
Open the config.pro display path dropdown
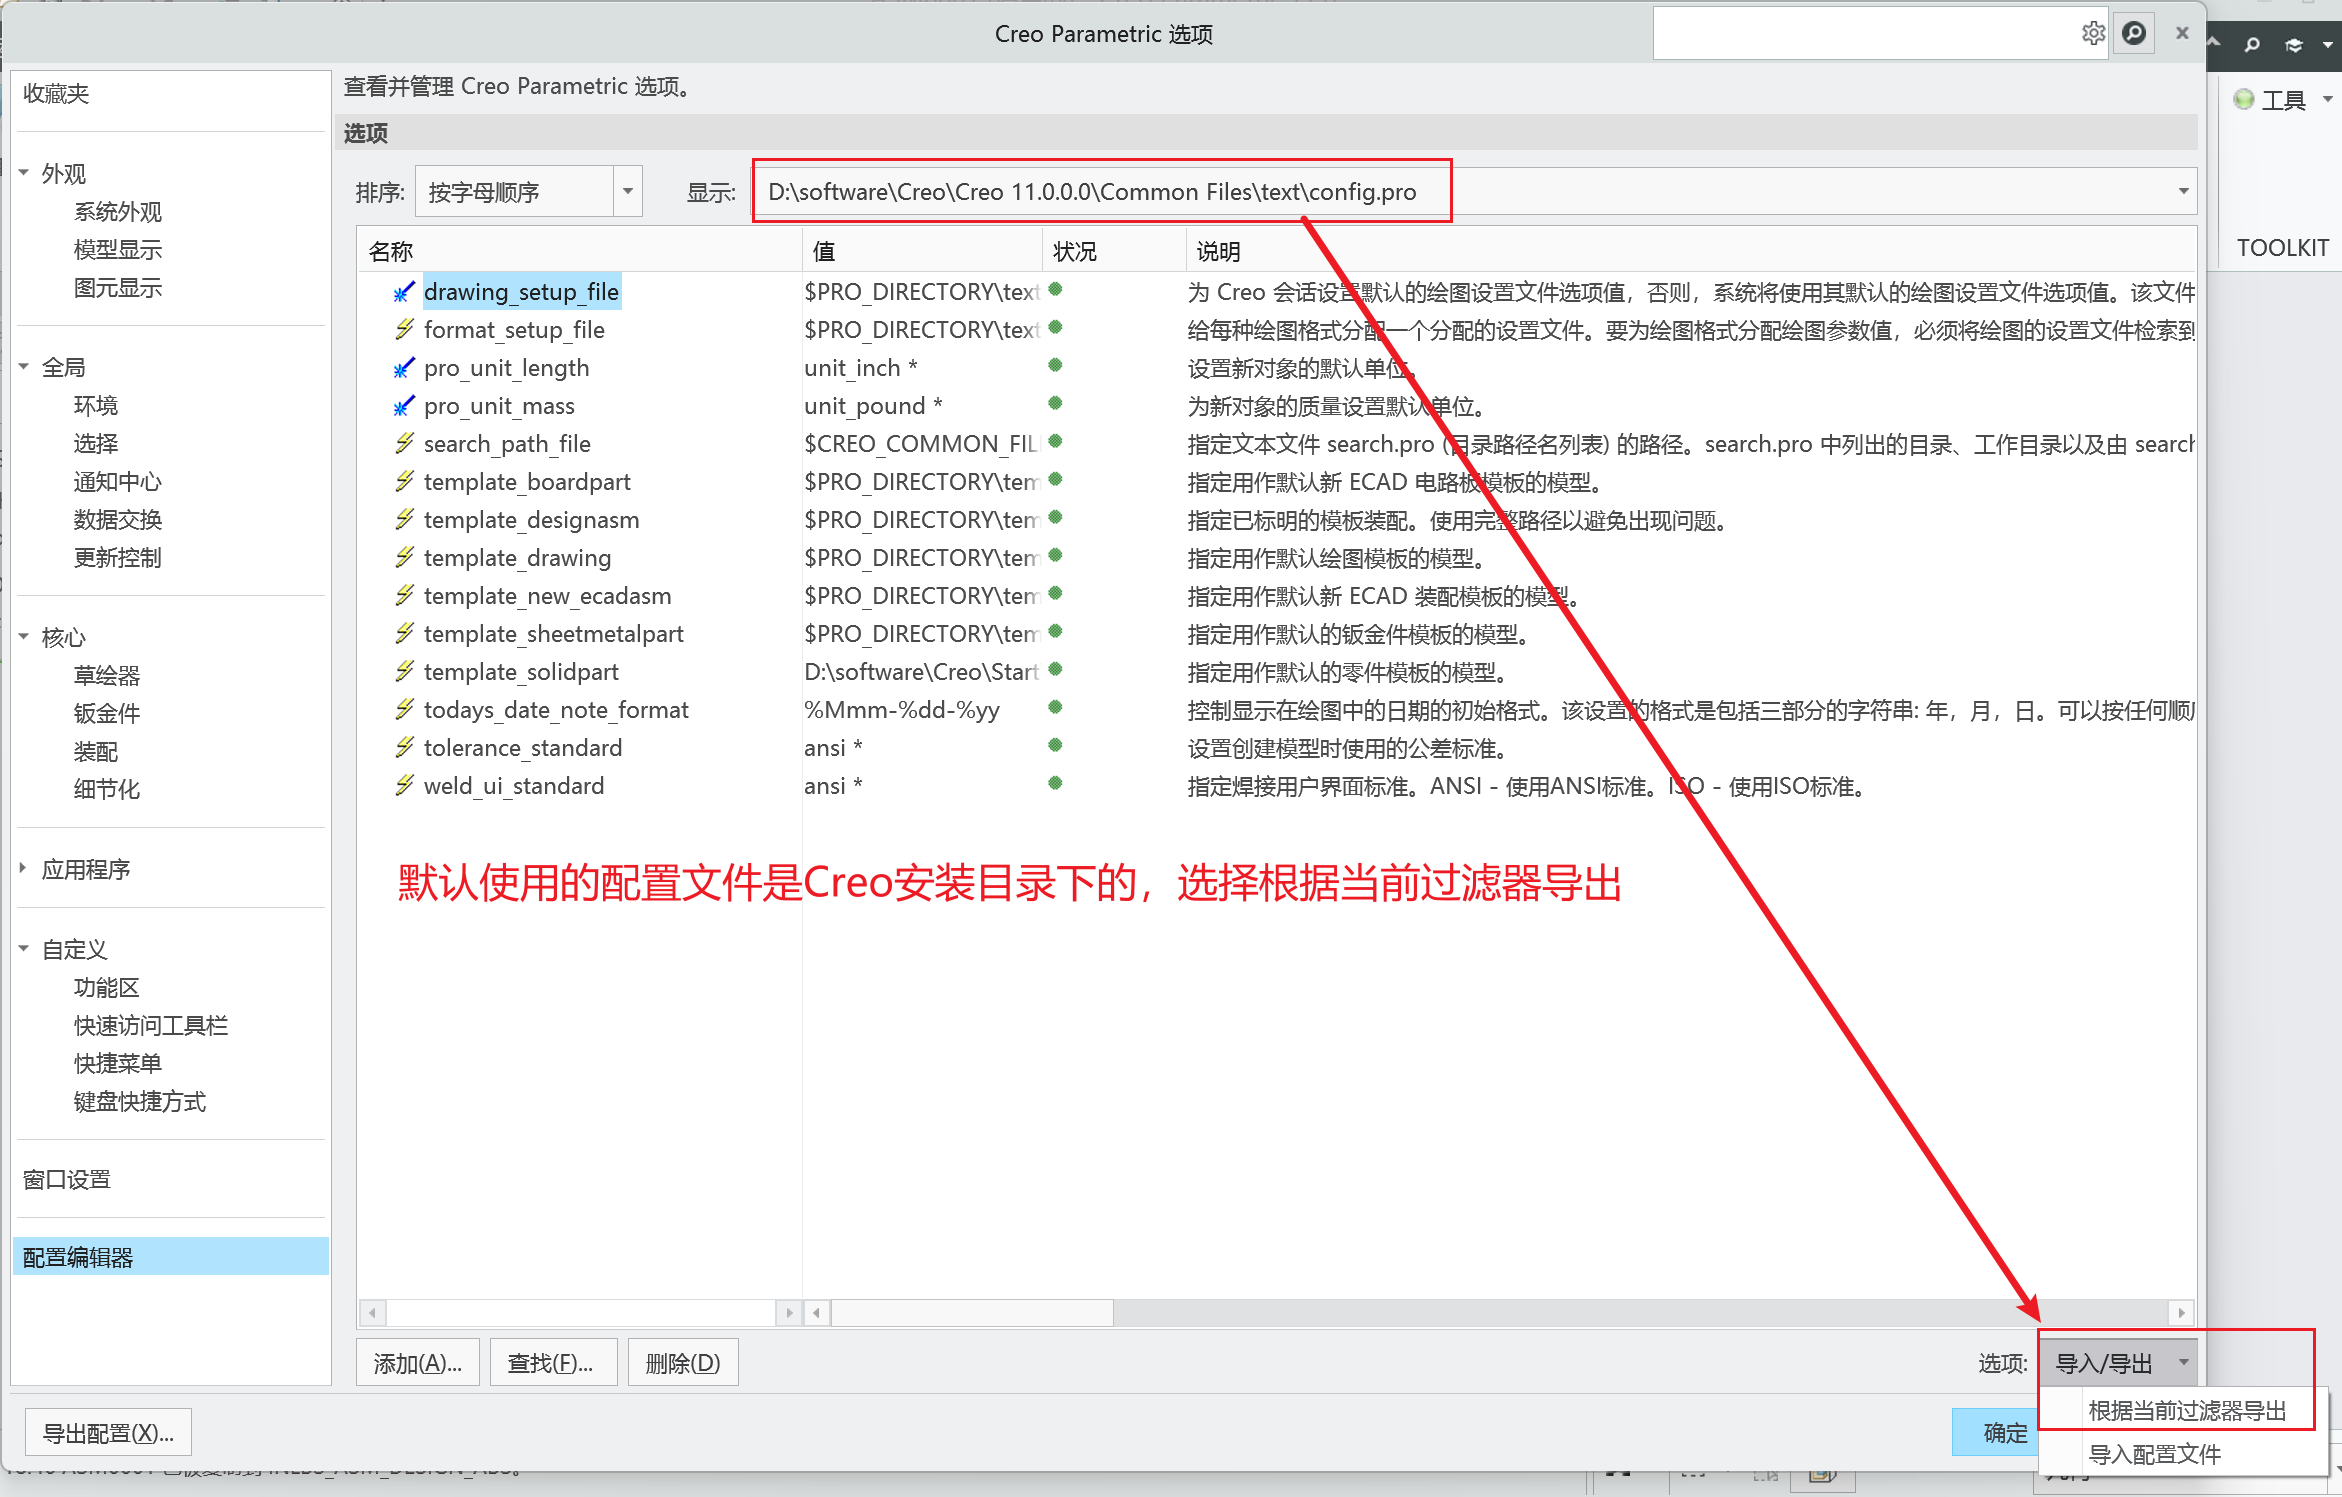click(2183, 191)
